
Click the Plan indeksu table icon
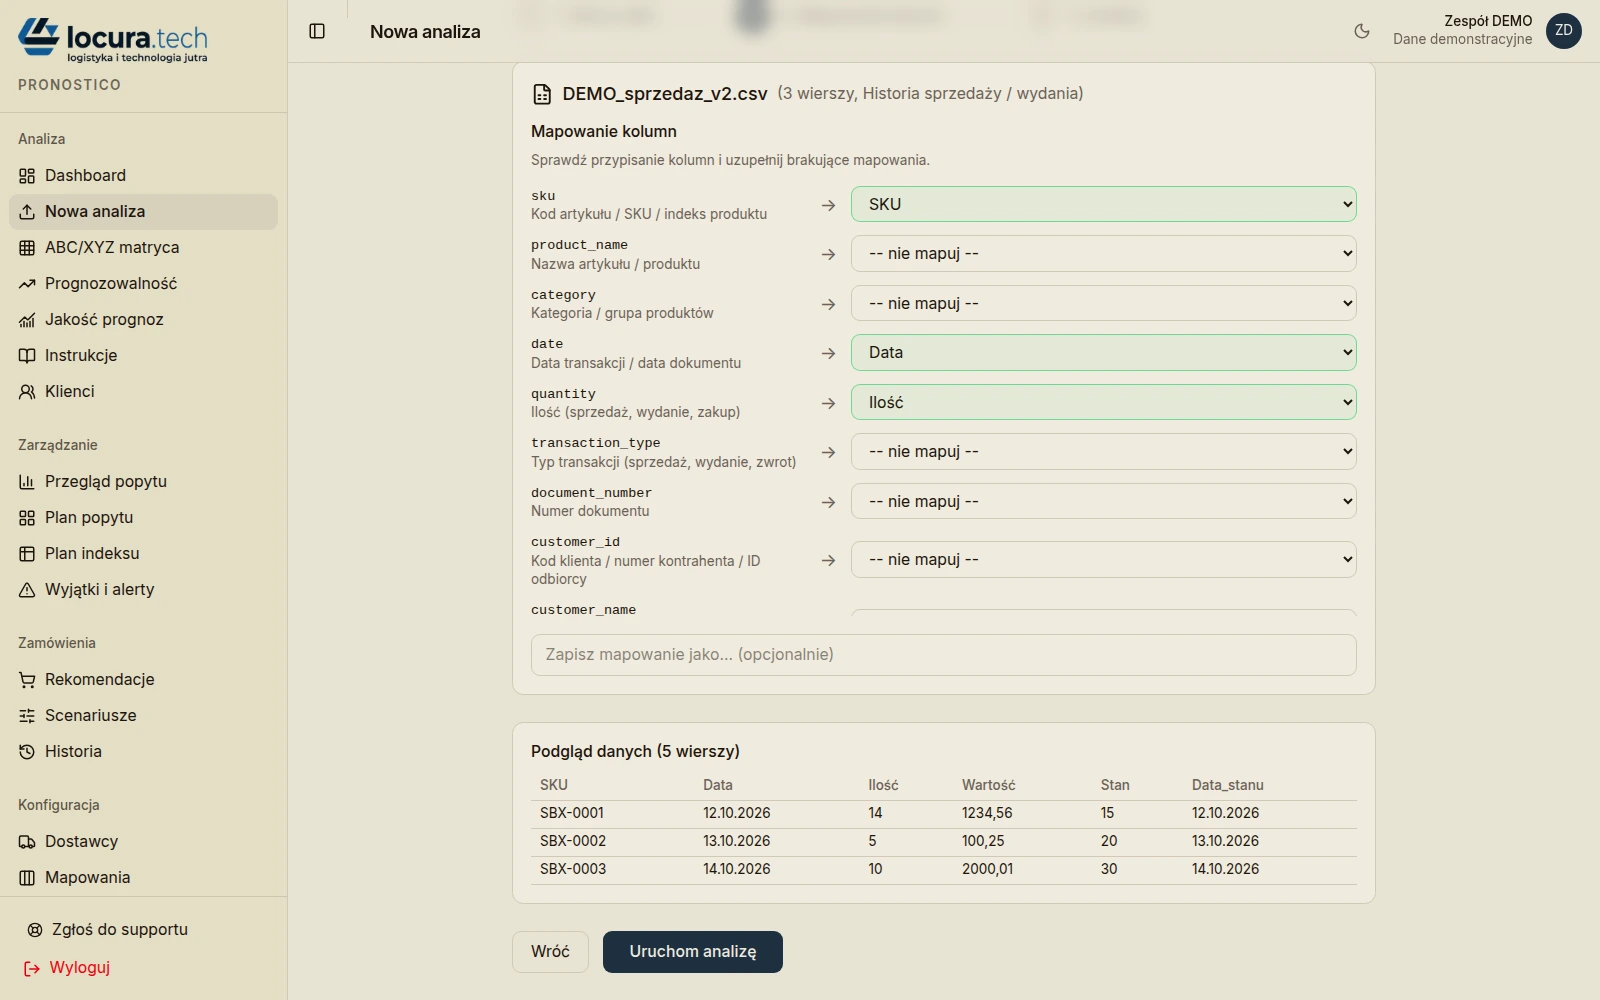[27, 554]
